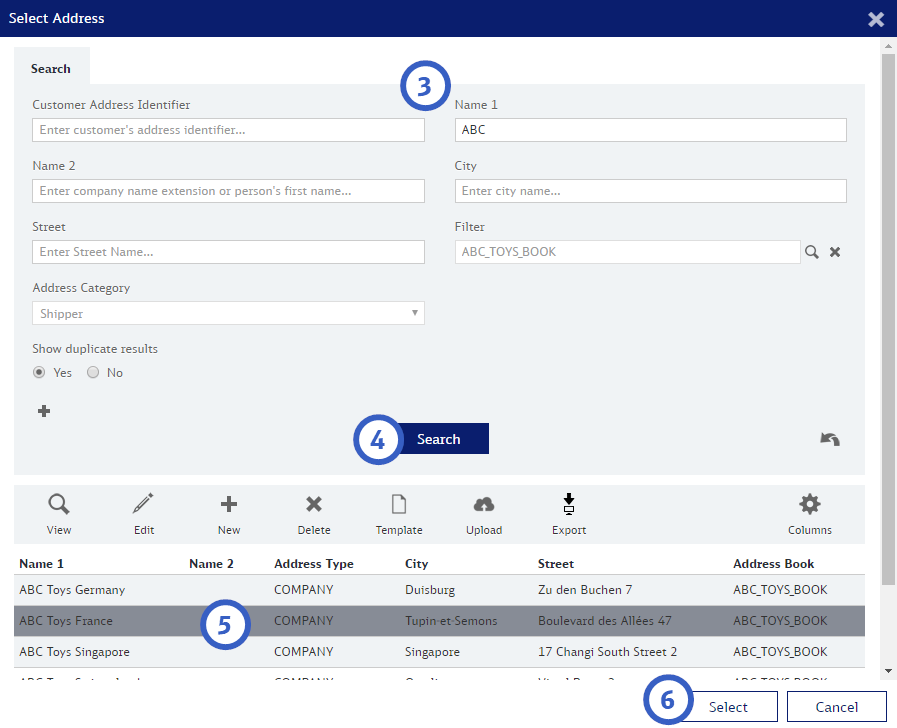This screenshot has height=728, width=897.
Task: Sort by the Address Type column header
Action: click(313, 564)
